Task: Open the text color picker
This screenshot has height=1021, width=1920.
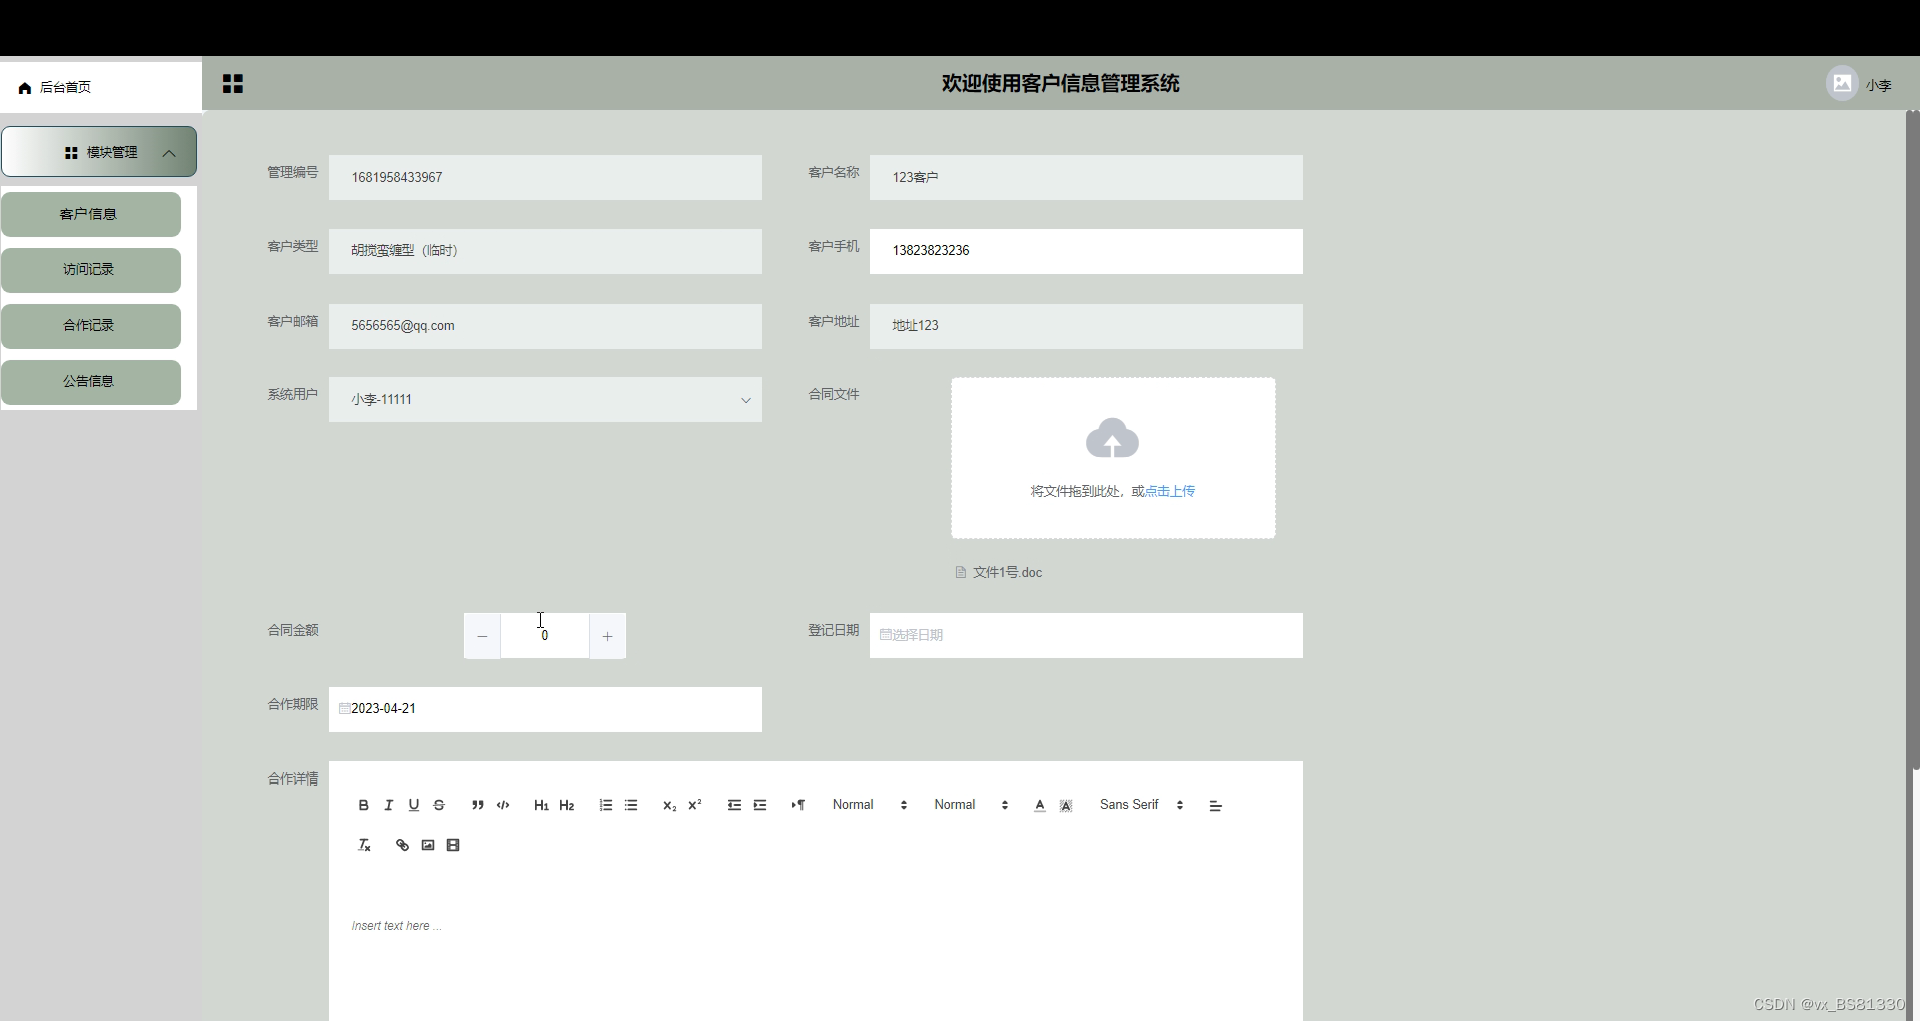Action: click(1040, 805)
